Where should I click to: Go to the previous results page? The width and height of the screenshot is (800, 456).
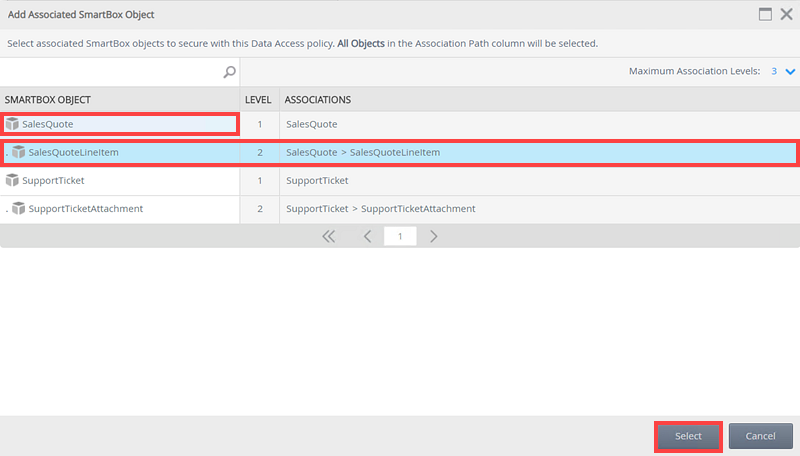pos(367,237)
